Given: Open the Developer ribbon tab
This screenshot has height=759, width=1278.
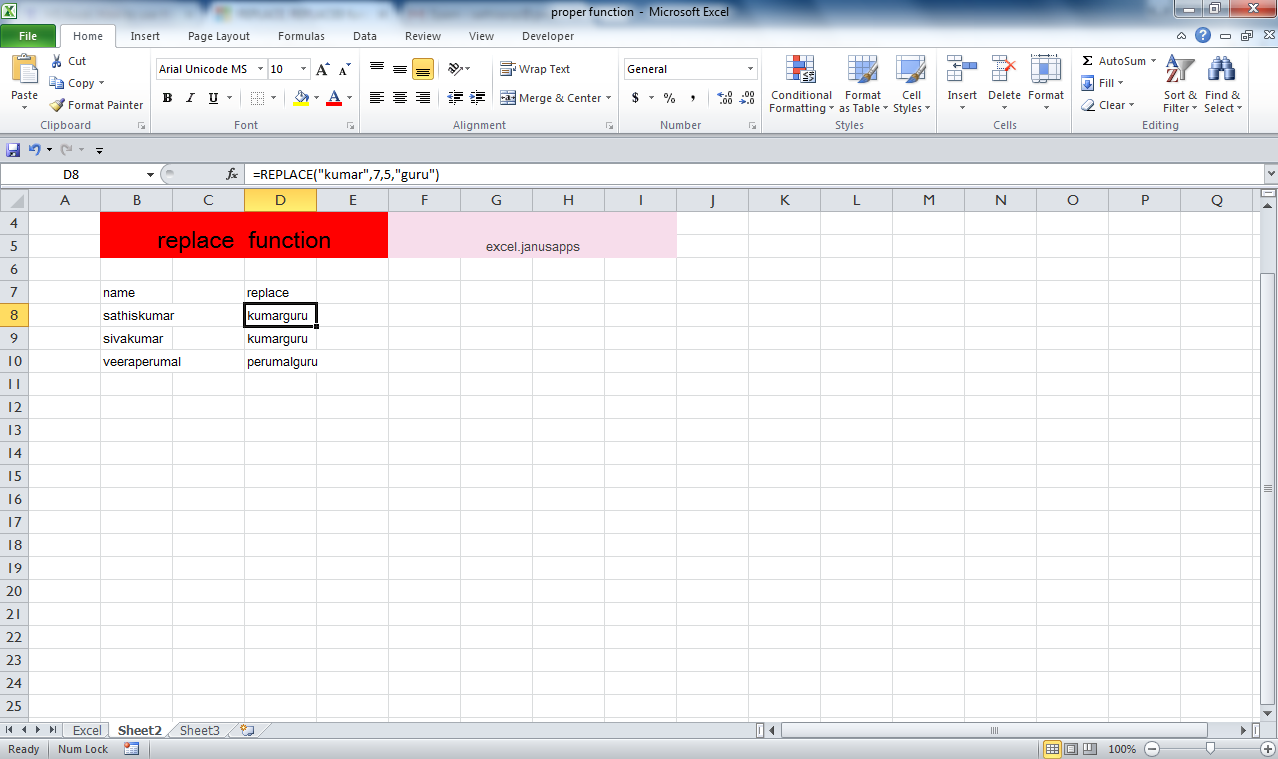Looking at the screenshot, I should click(548, 36).
